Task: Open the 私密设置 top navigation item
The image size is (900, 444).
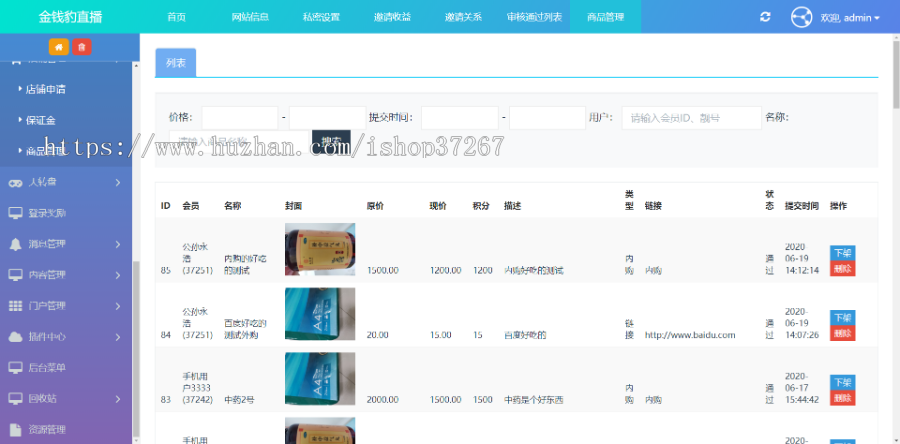Action: (321, 17)
